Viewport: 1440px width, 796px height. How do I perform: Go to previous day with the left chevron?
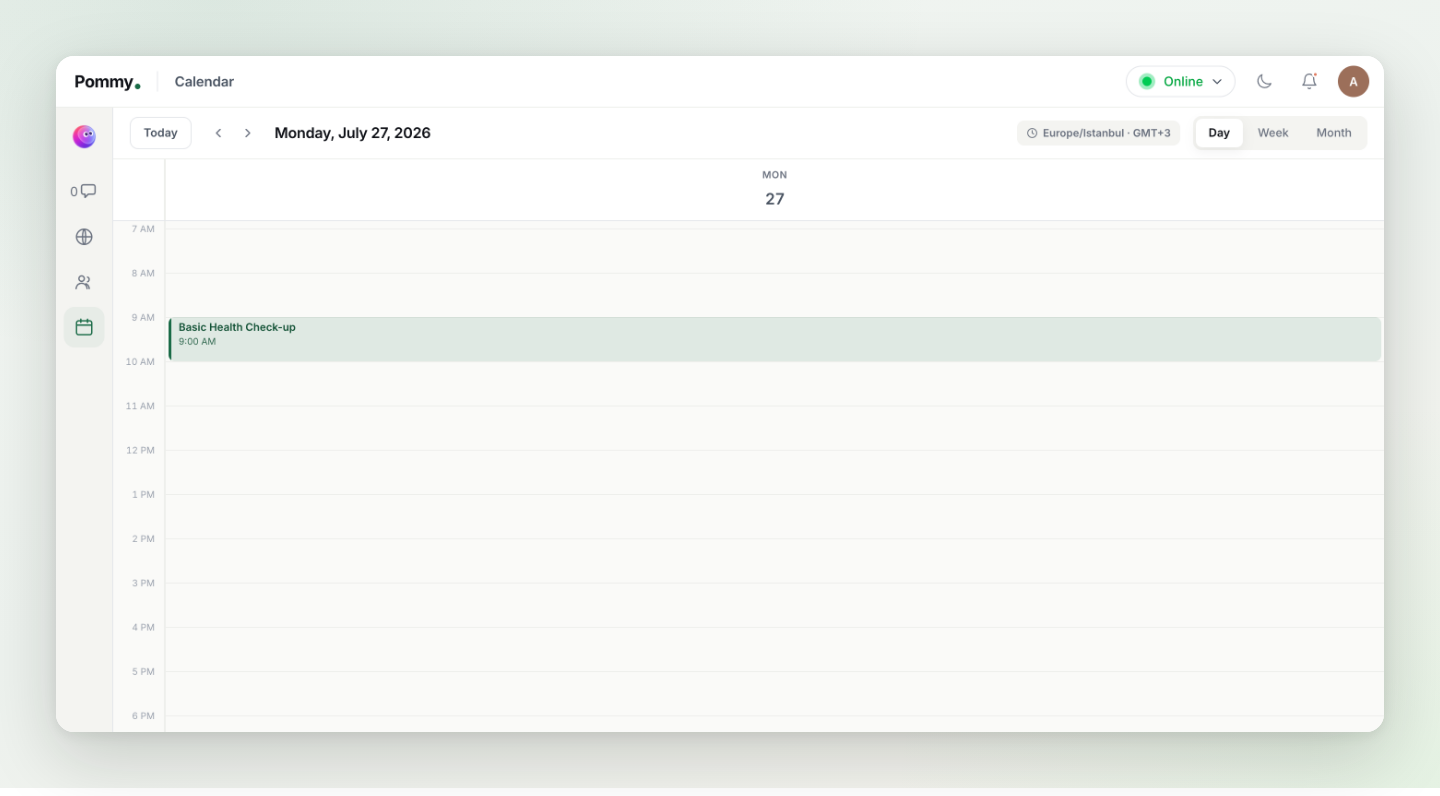(218, 133)
